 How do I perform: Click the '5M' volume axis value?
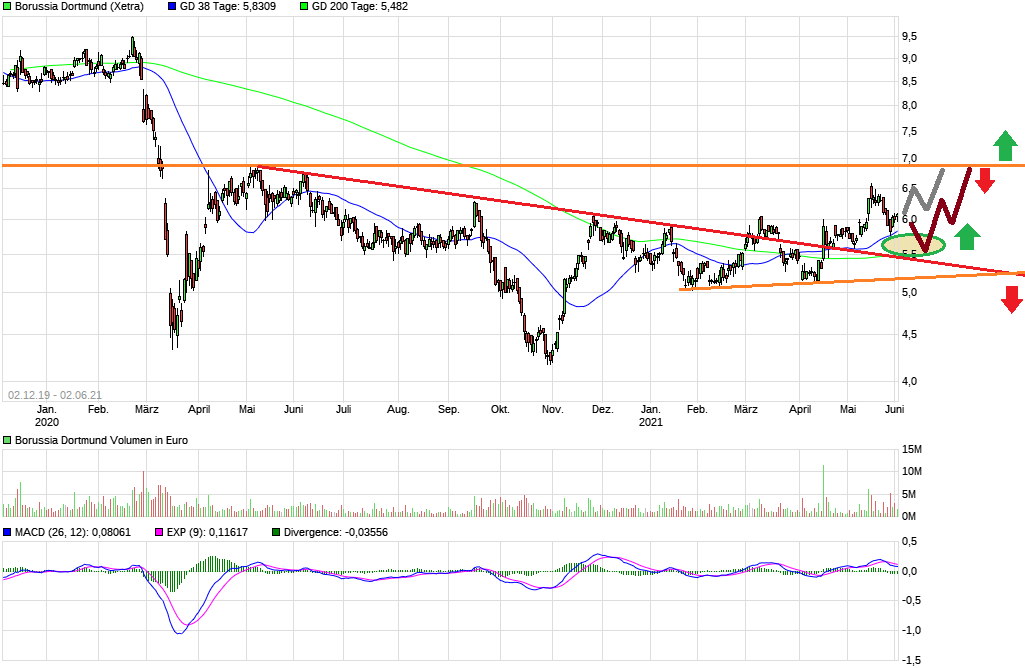pyautogui.click(x=909, y=494)
